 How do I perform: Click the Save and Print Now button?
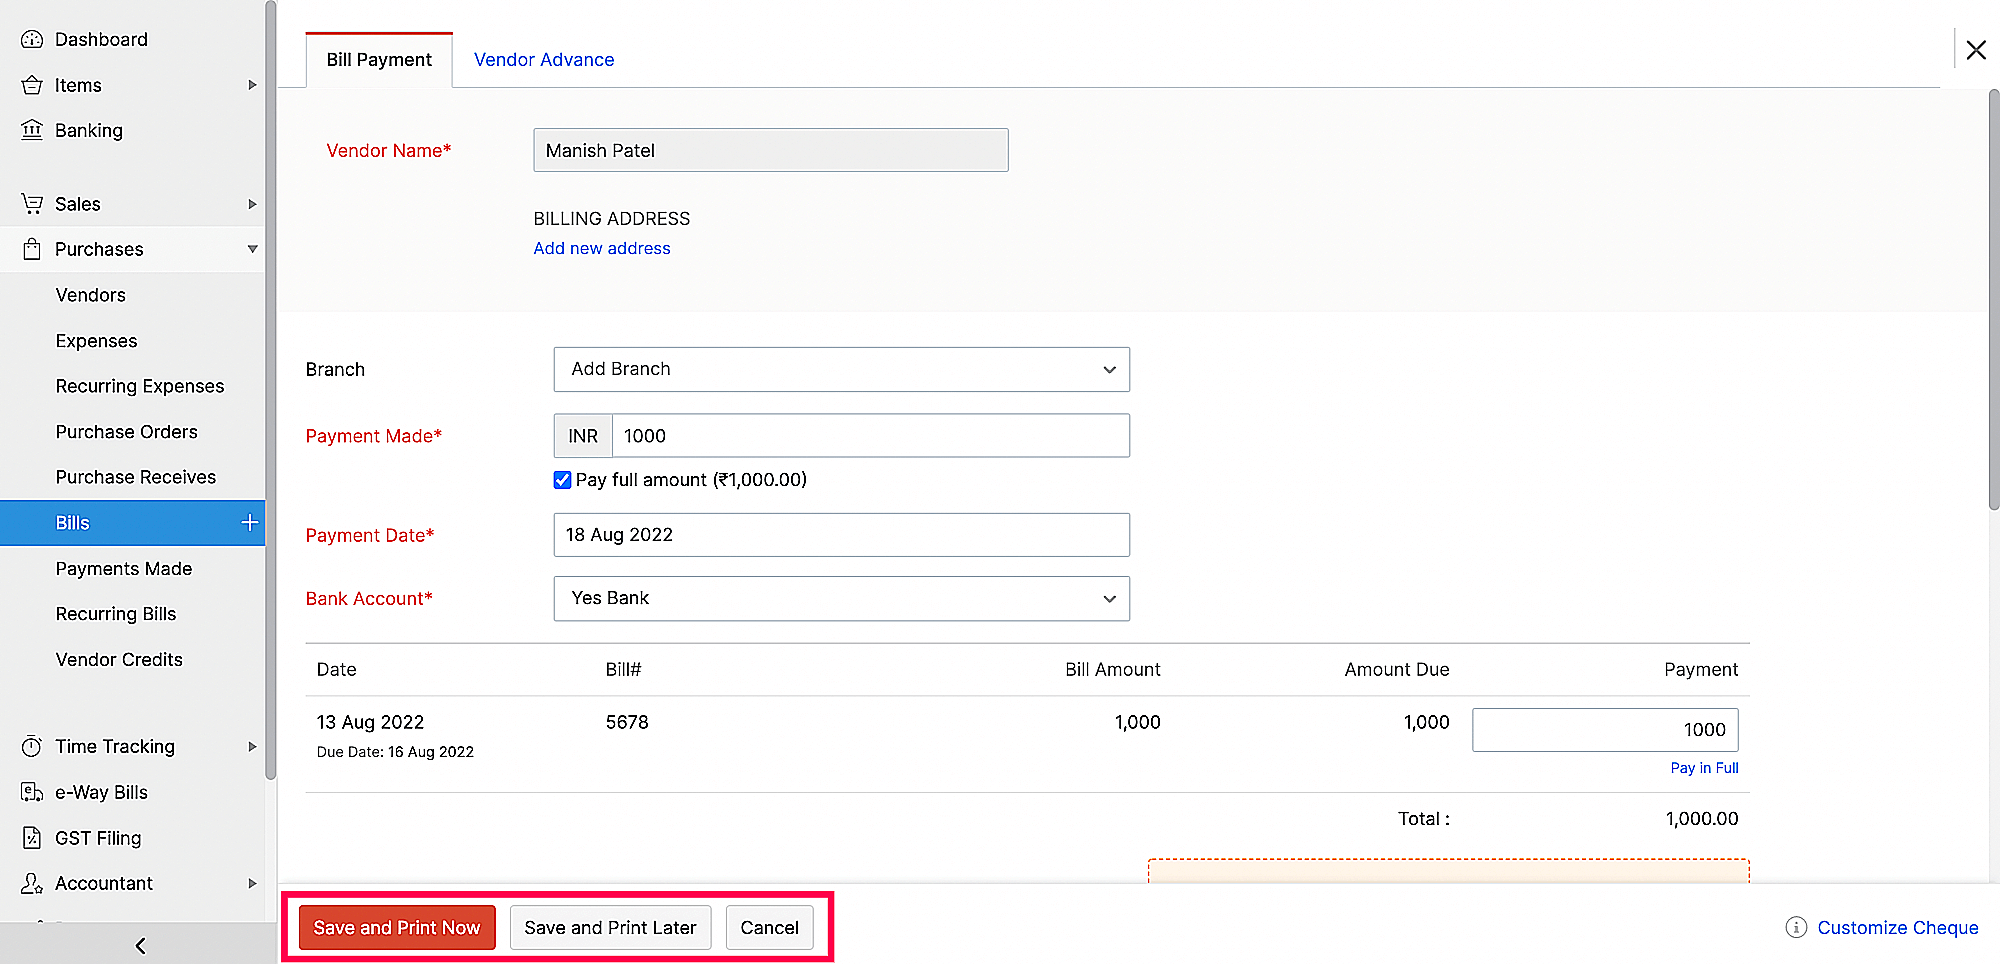pos(397,927)
